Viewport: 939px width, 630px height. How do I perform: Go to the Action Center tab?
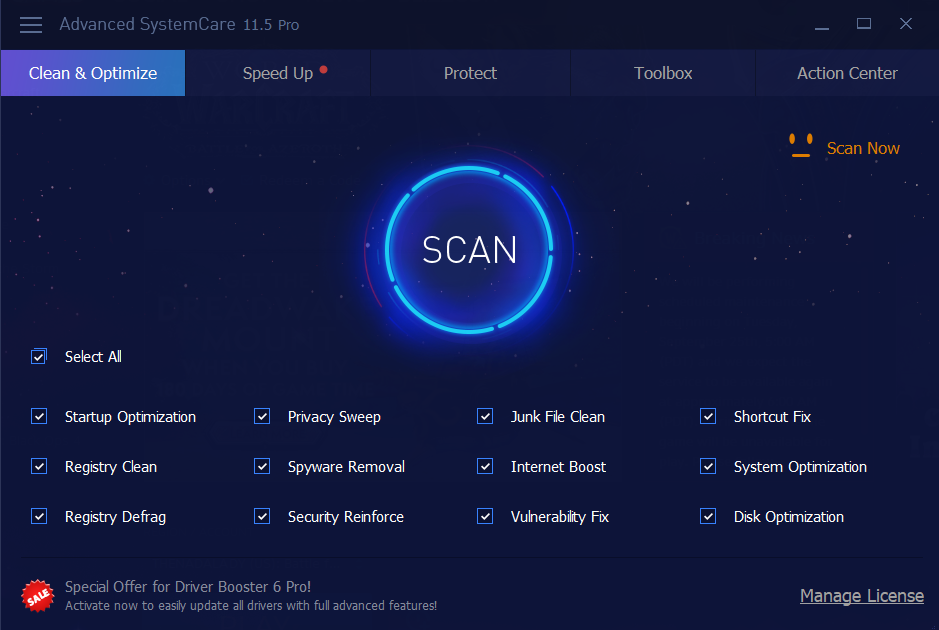point(847,73)
